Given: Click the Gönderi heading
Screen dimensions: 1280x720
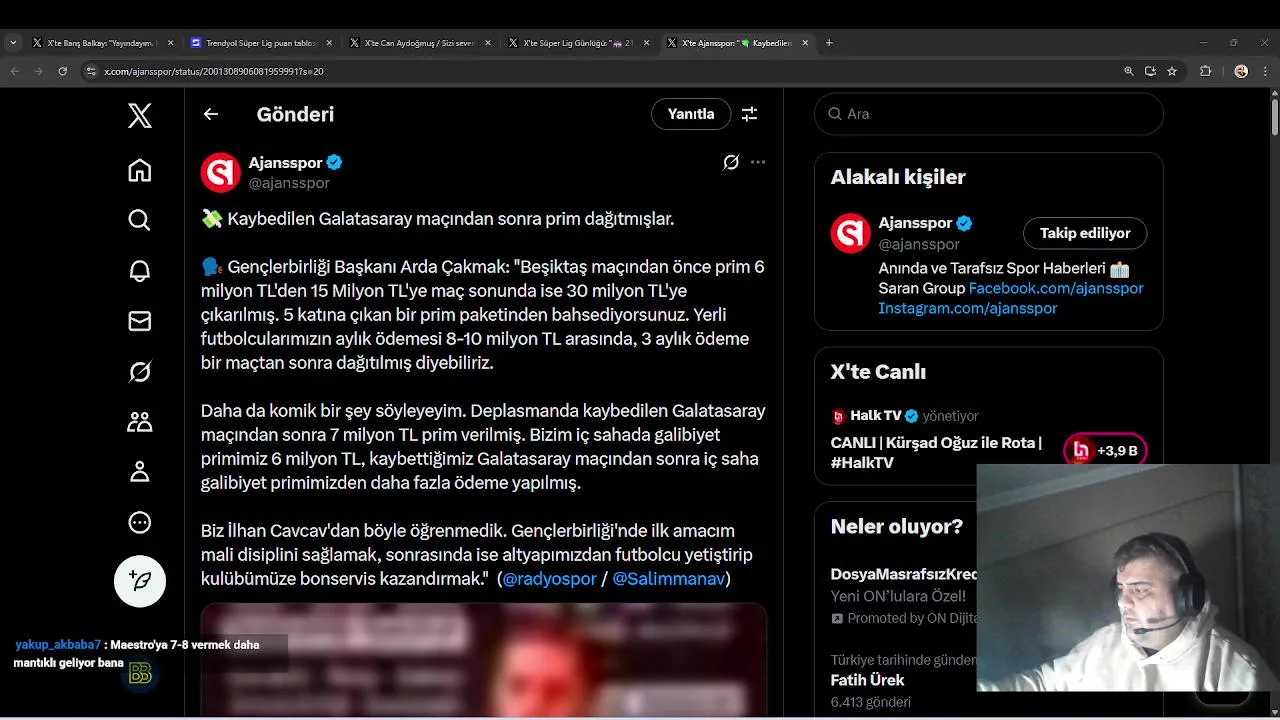Looking at the screenshot, I should tap(295, 114).
